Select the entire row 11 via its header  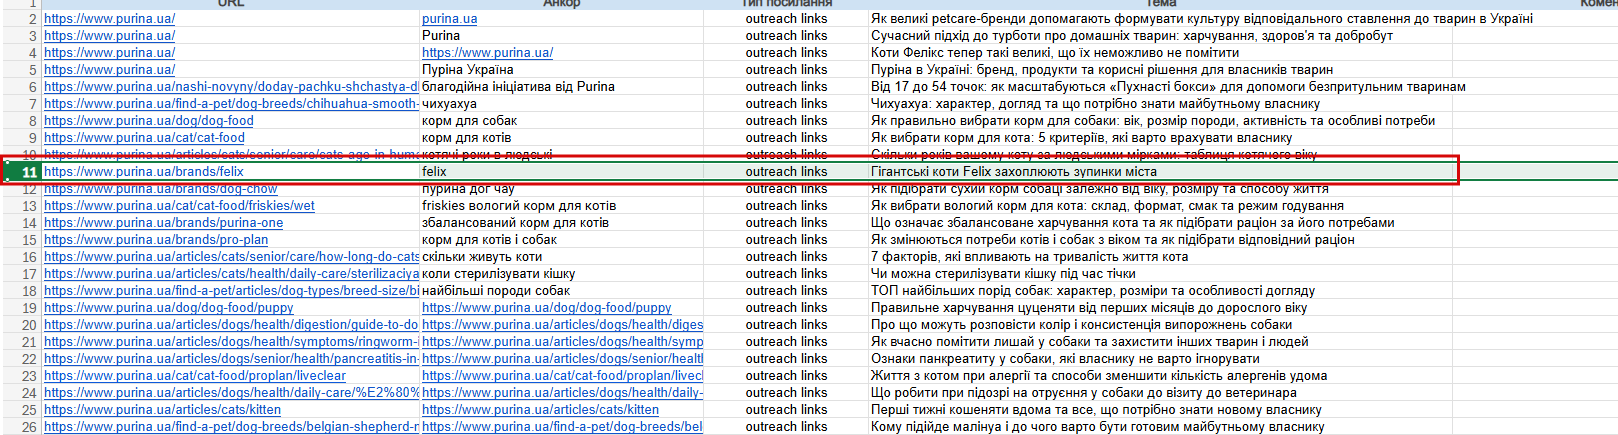pos(21,172)
